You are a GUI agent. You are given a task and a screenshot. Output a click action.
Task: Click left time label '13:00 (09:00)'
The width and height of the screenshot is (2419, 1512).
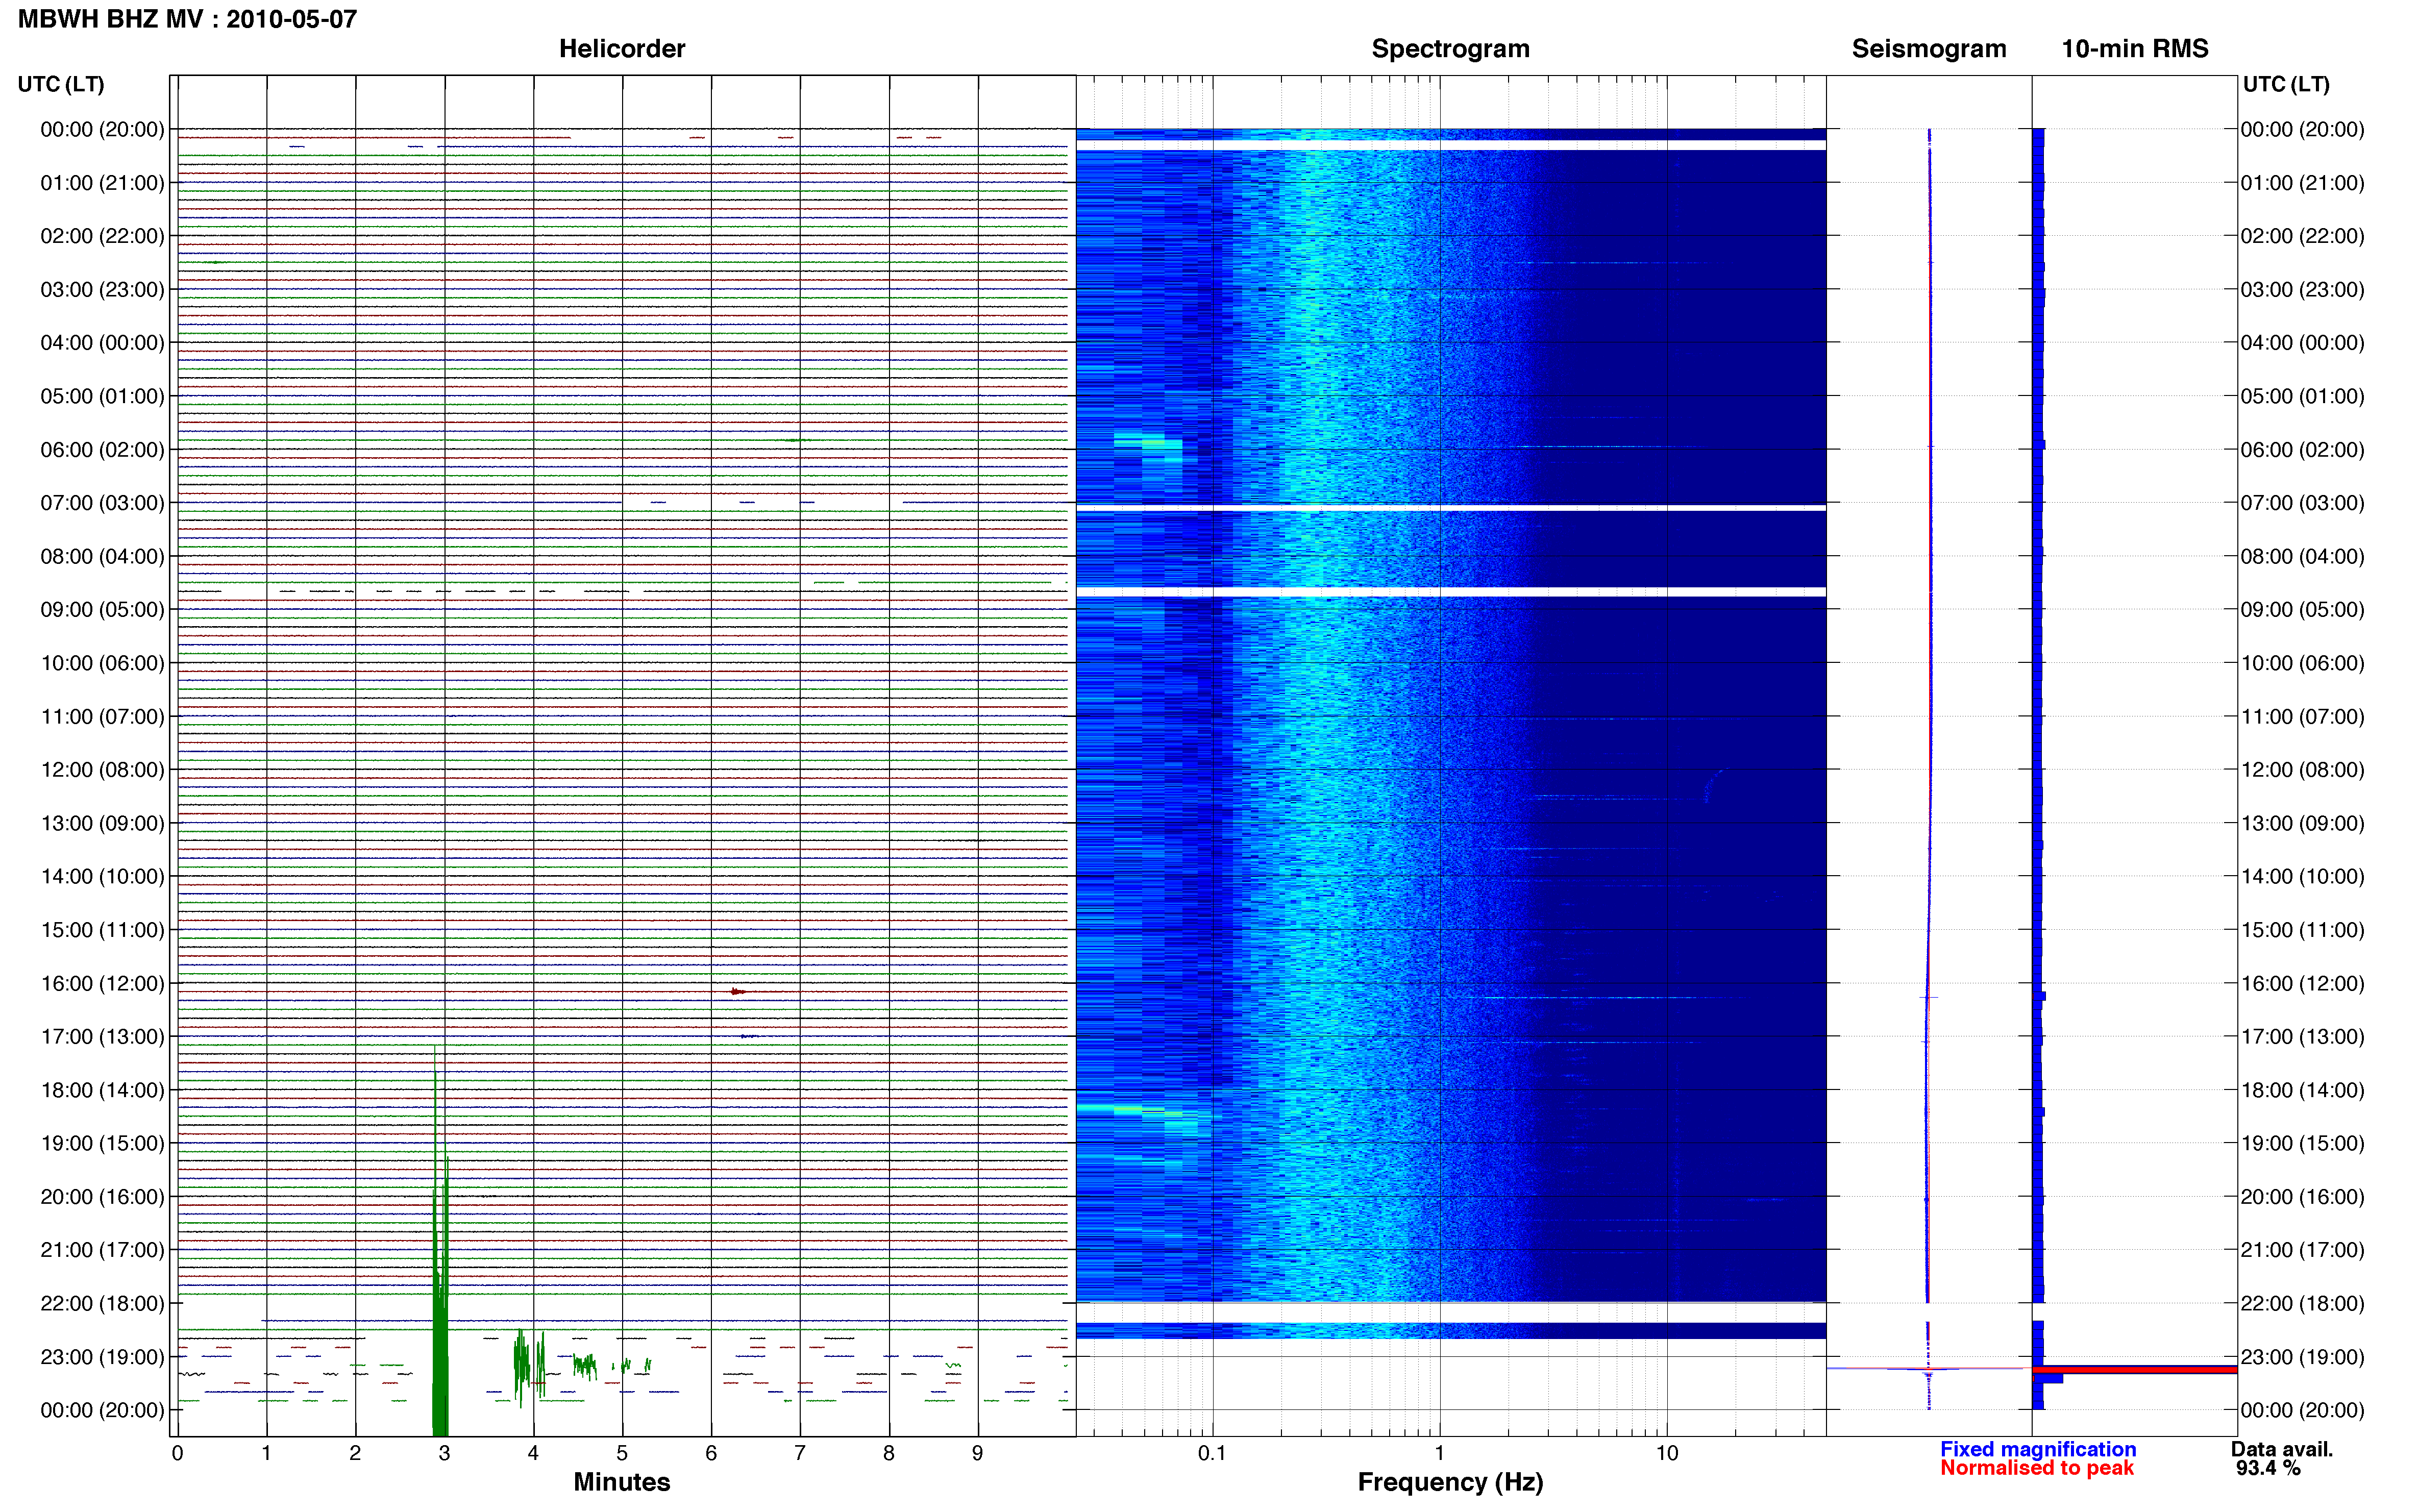coord(102,823)
